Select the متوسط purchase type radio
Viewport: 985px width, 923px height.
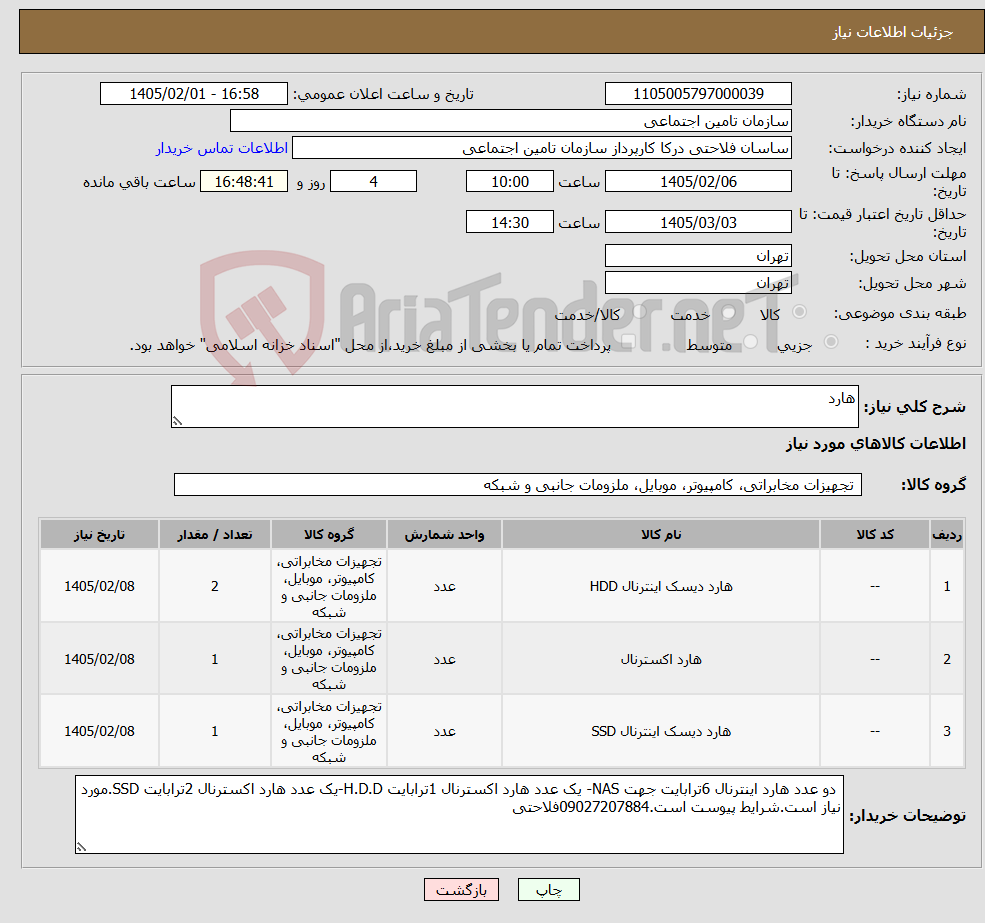point(750,342)
